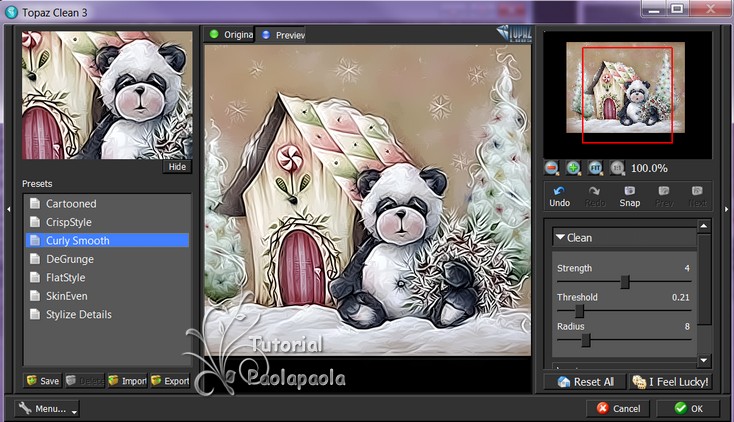
Task: Import a preset file
Action: pos(127,381)
